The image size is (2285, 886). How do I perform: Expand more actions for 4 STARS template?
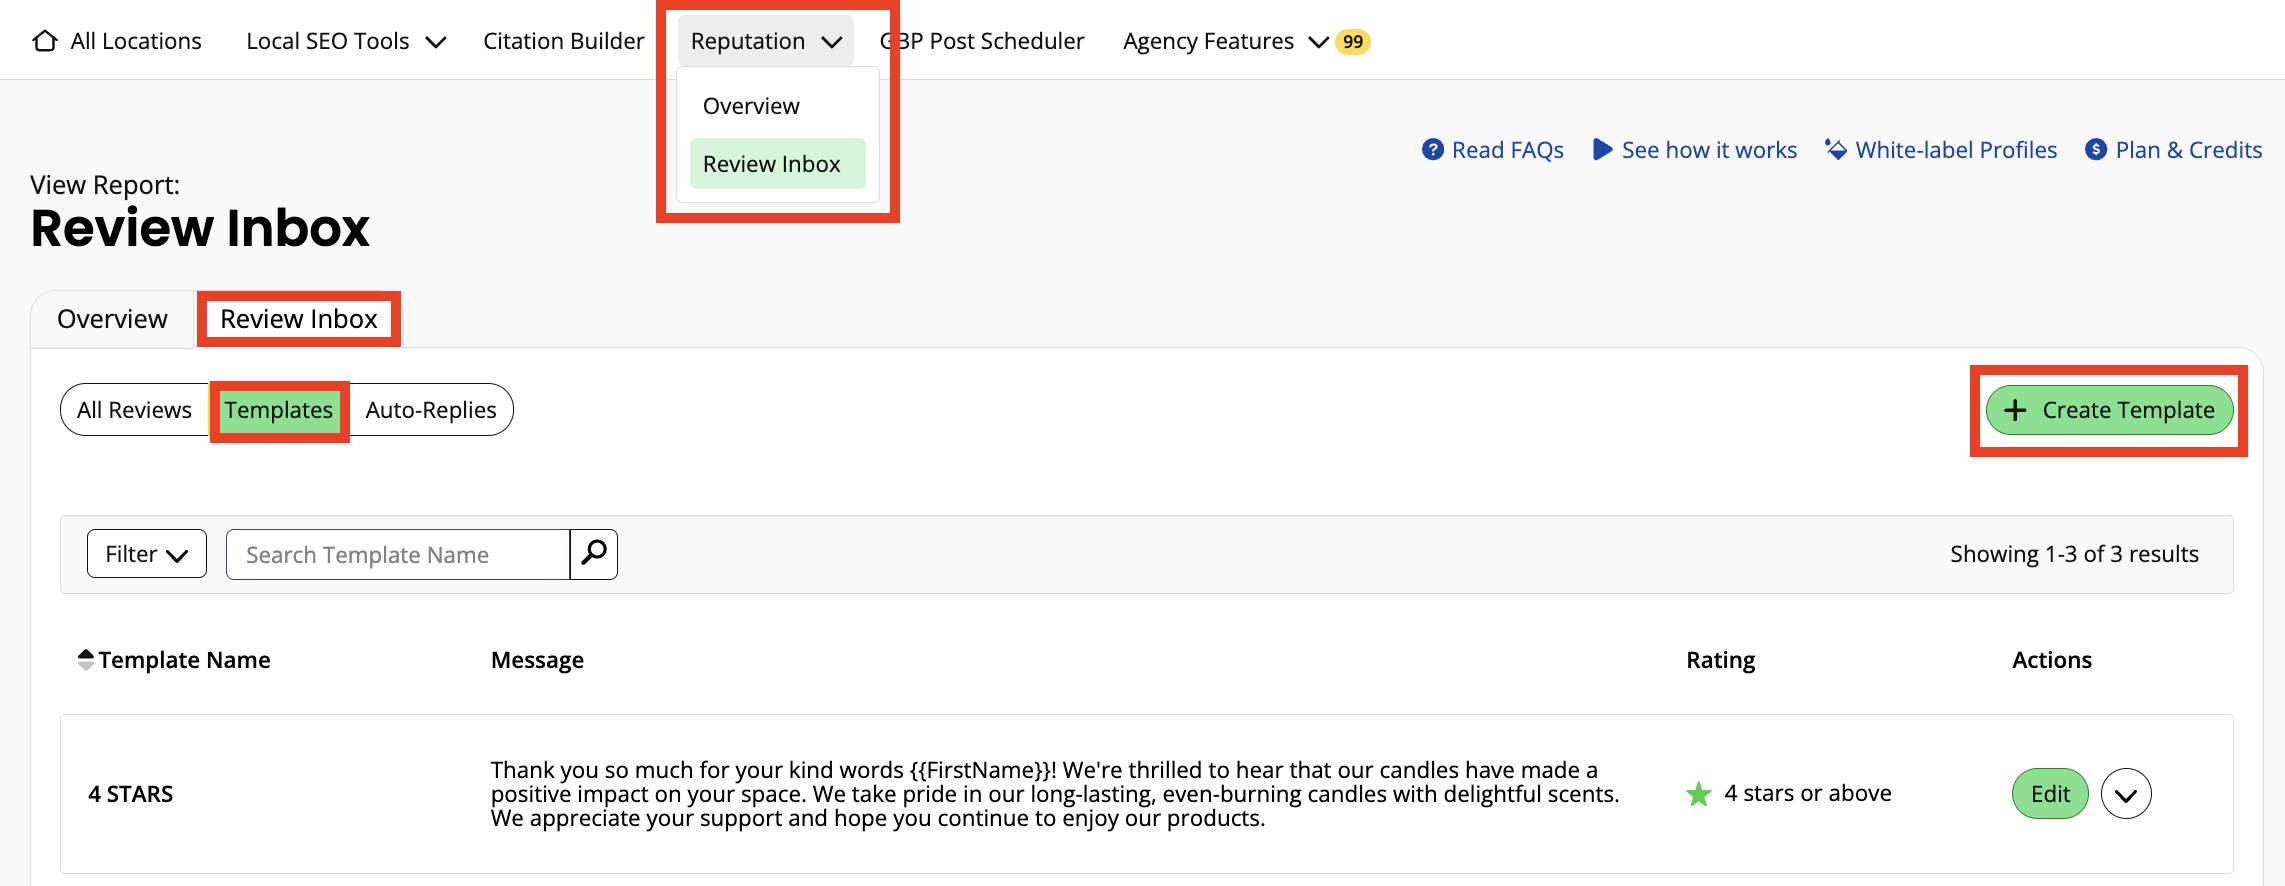[2125, 794]
